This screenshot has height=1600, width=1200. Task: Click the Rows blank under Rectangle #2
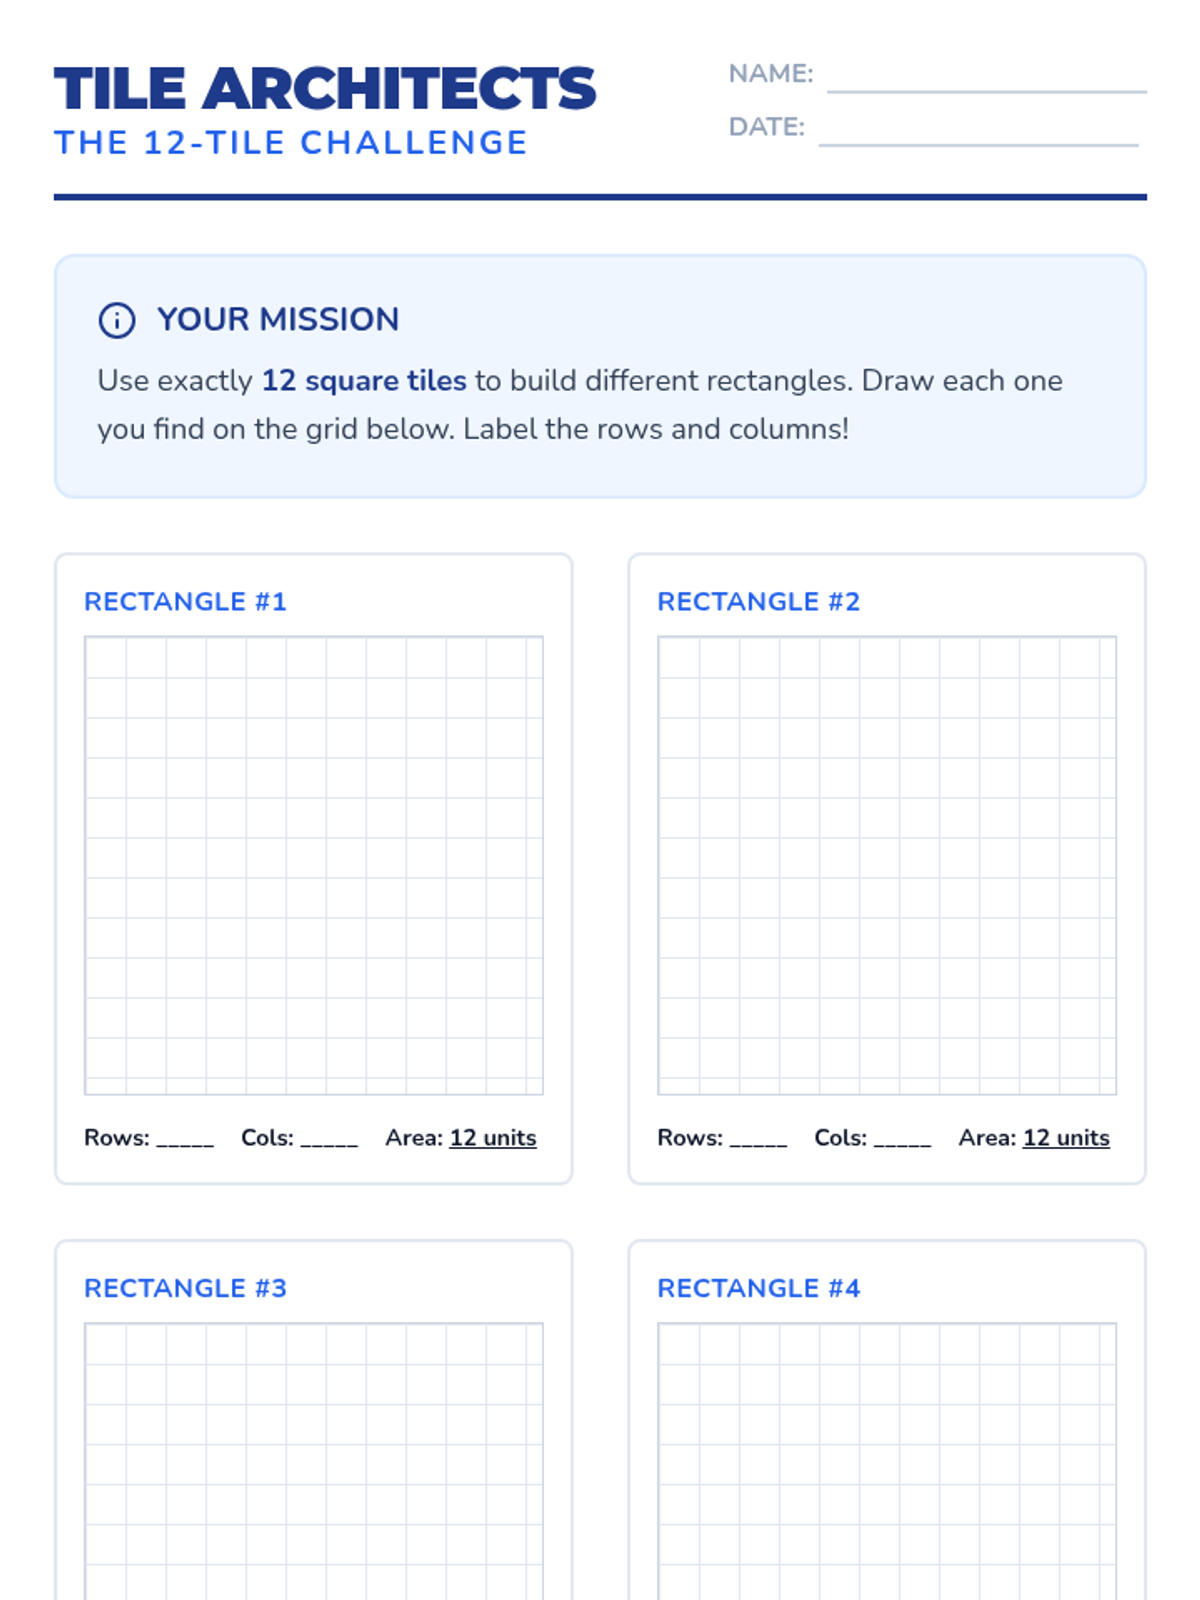point(758,1138)
